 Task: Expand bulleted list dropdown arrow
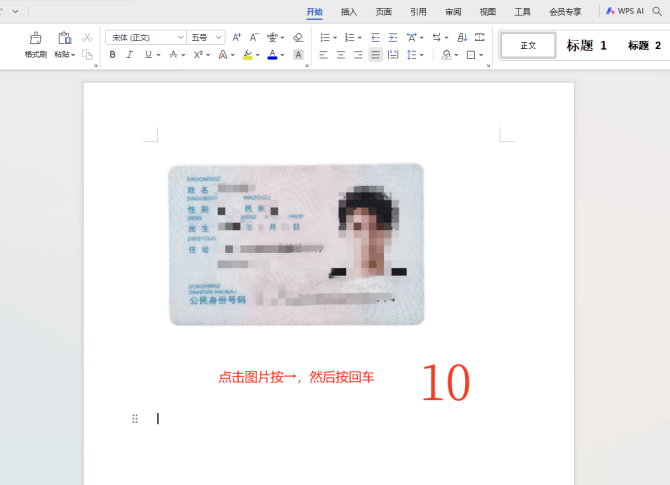[335, 38]
